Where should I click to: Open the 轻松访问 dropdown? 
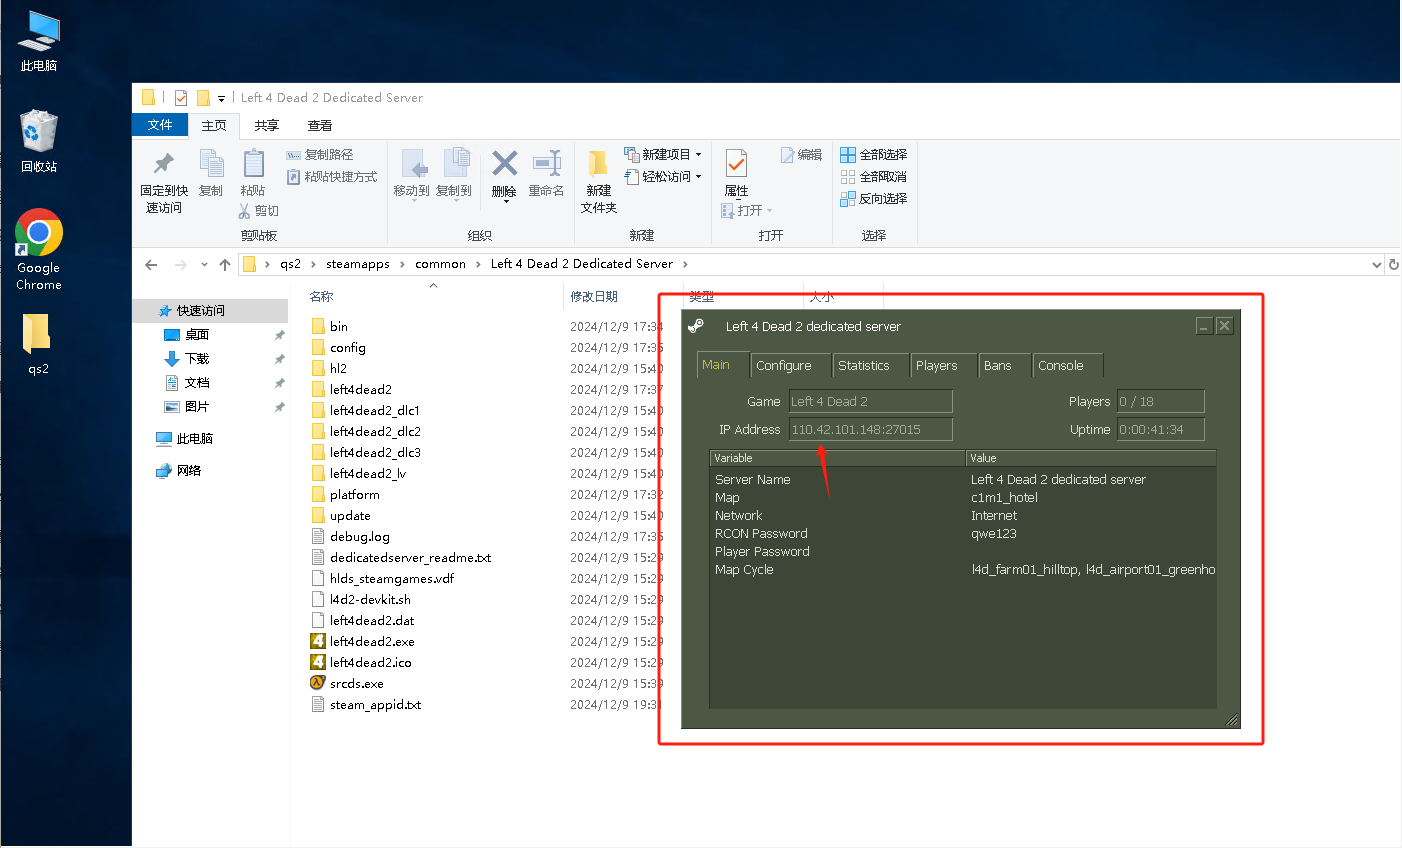coord(663,177)
